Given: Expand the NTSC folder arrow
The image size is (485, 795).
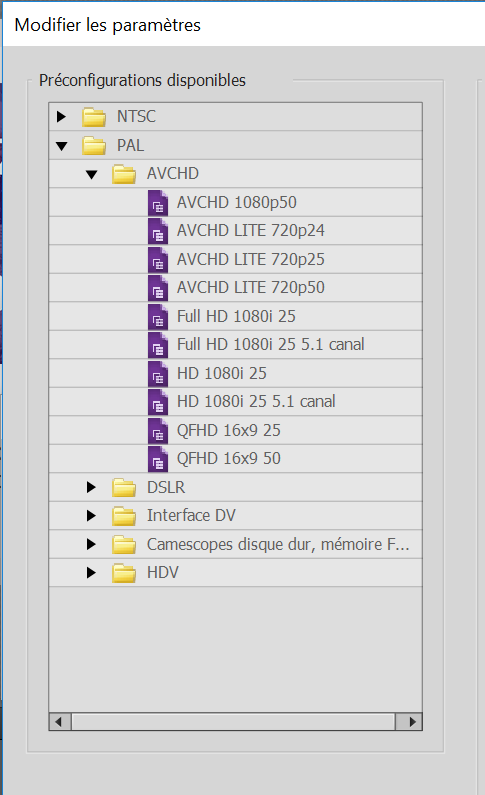Looking at the screenshot, I should click(61, 117).
